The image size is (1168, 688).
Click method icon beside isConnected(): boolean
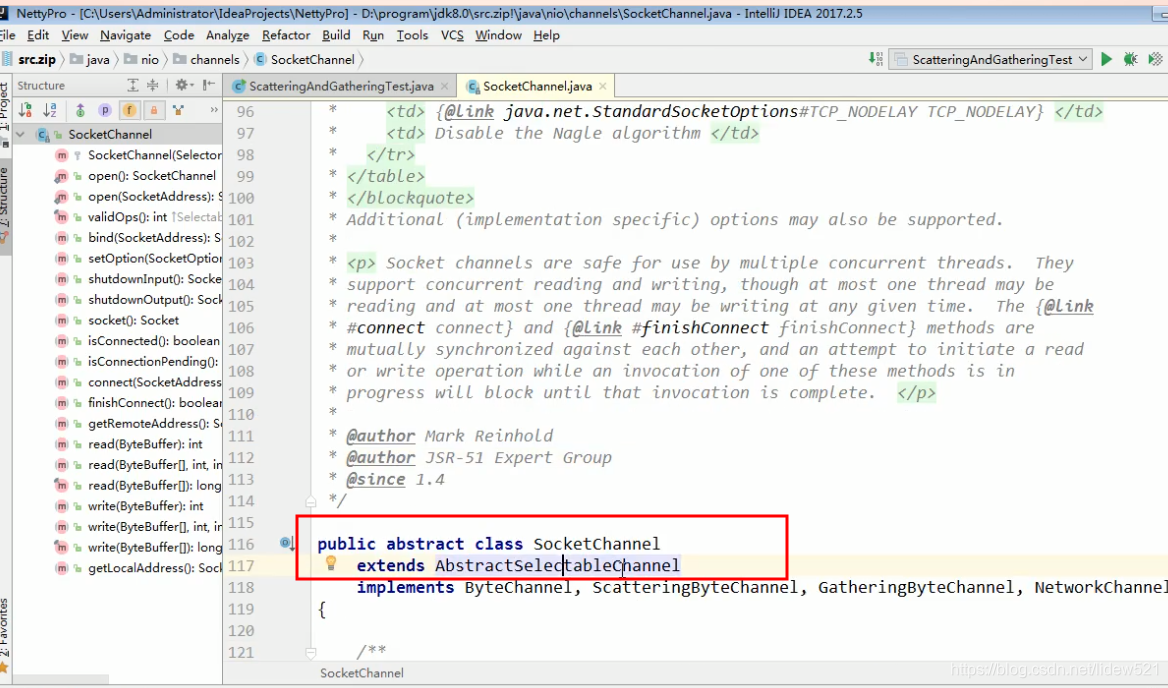62,341
